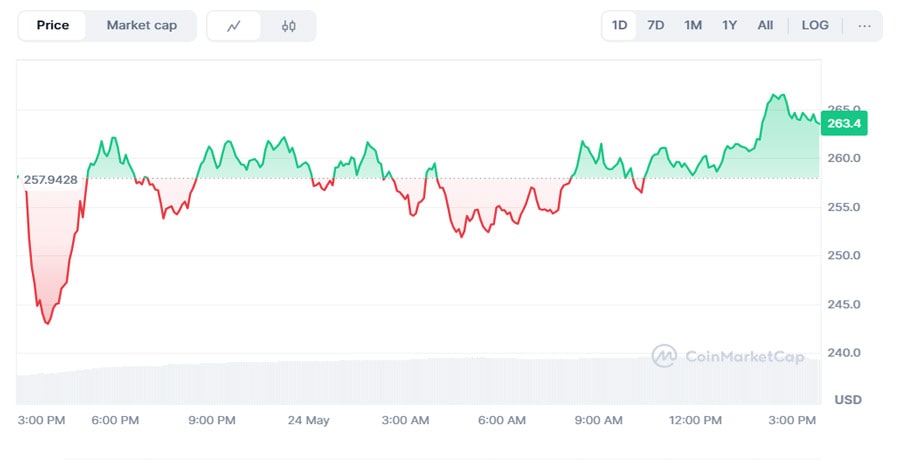
Task: Select the 7D time range
Action: coord(655,26)
